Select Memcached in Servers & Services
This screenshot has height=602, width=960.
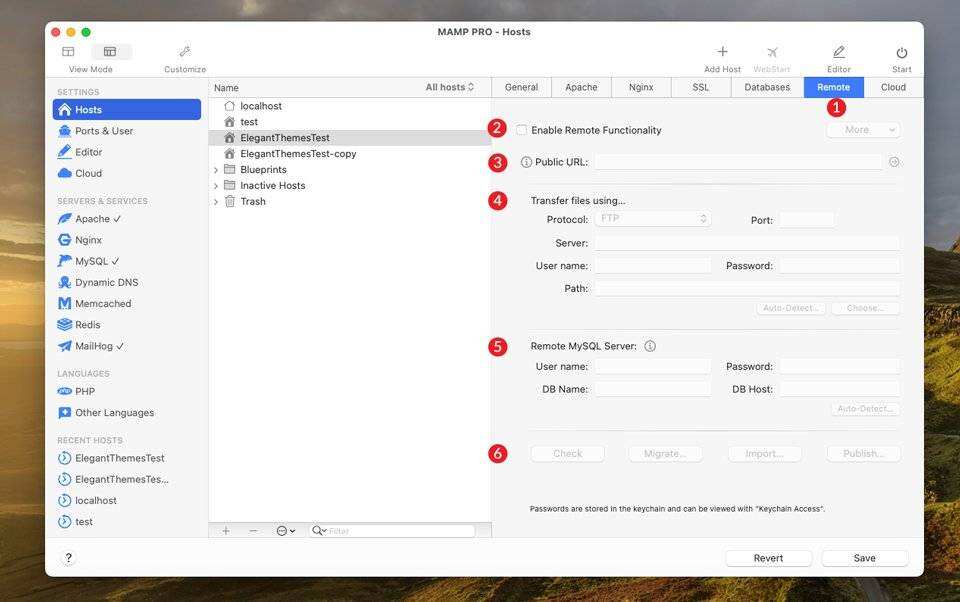[102, 304]
